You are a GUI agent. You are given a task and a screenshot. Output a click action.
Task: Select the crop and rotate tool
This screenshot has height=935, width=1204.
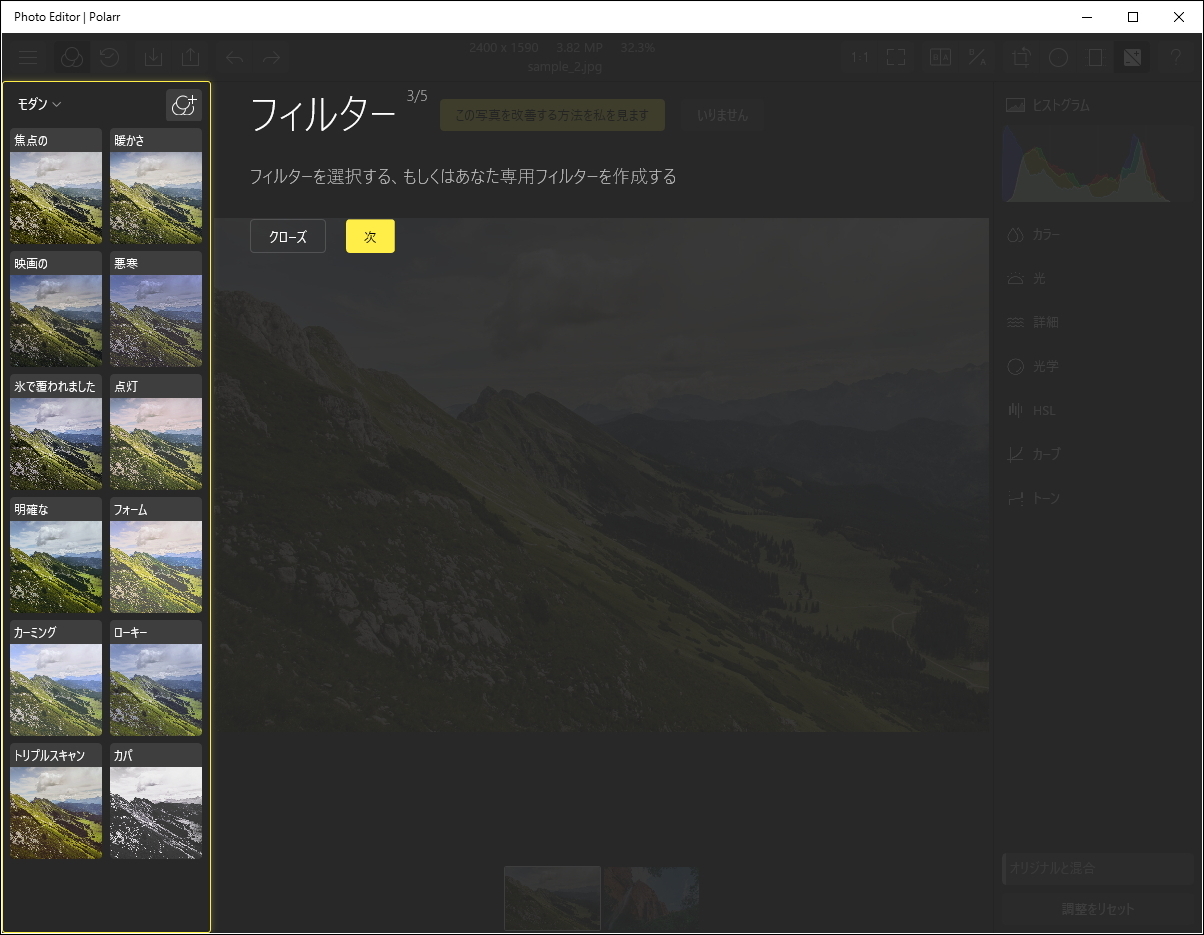coord(1020,57)
